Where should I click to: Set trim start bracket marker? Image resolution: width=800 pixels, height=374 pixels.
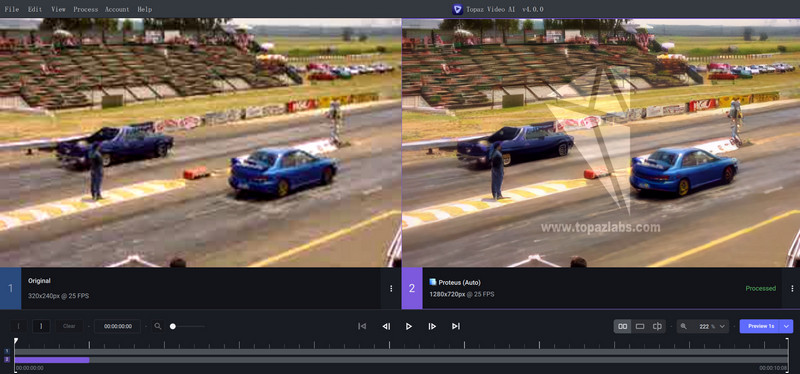(x=19, y=326)
